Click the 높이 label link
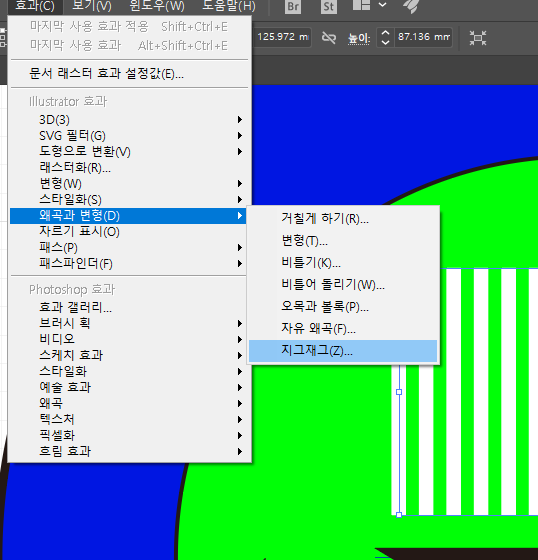This screenshot has width=538, height=560. [x=359, y=38]
